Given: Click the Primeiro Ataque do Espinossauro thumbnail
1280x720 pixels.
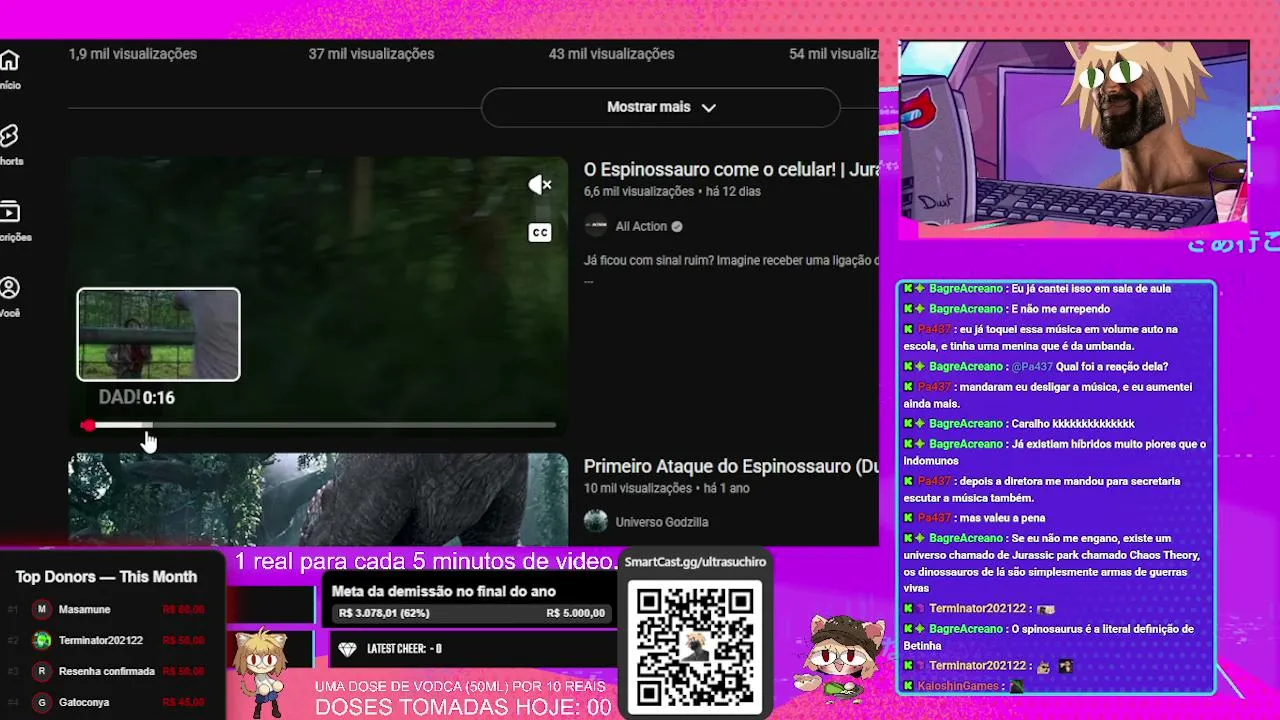Looking at the screenshot, I should click(318, 499).
